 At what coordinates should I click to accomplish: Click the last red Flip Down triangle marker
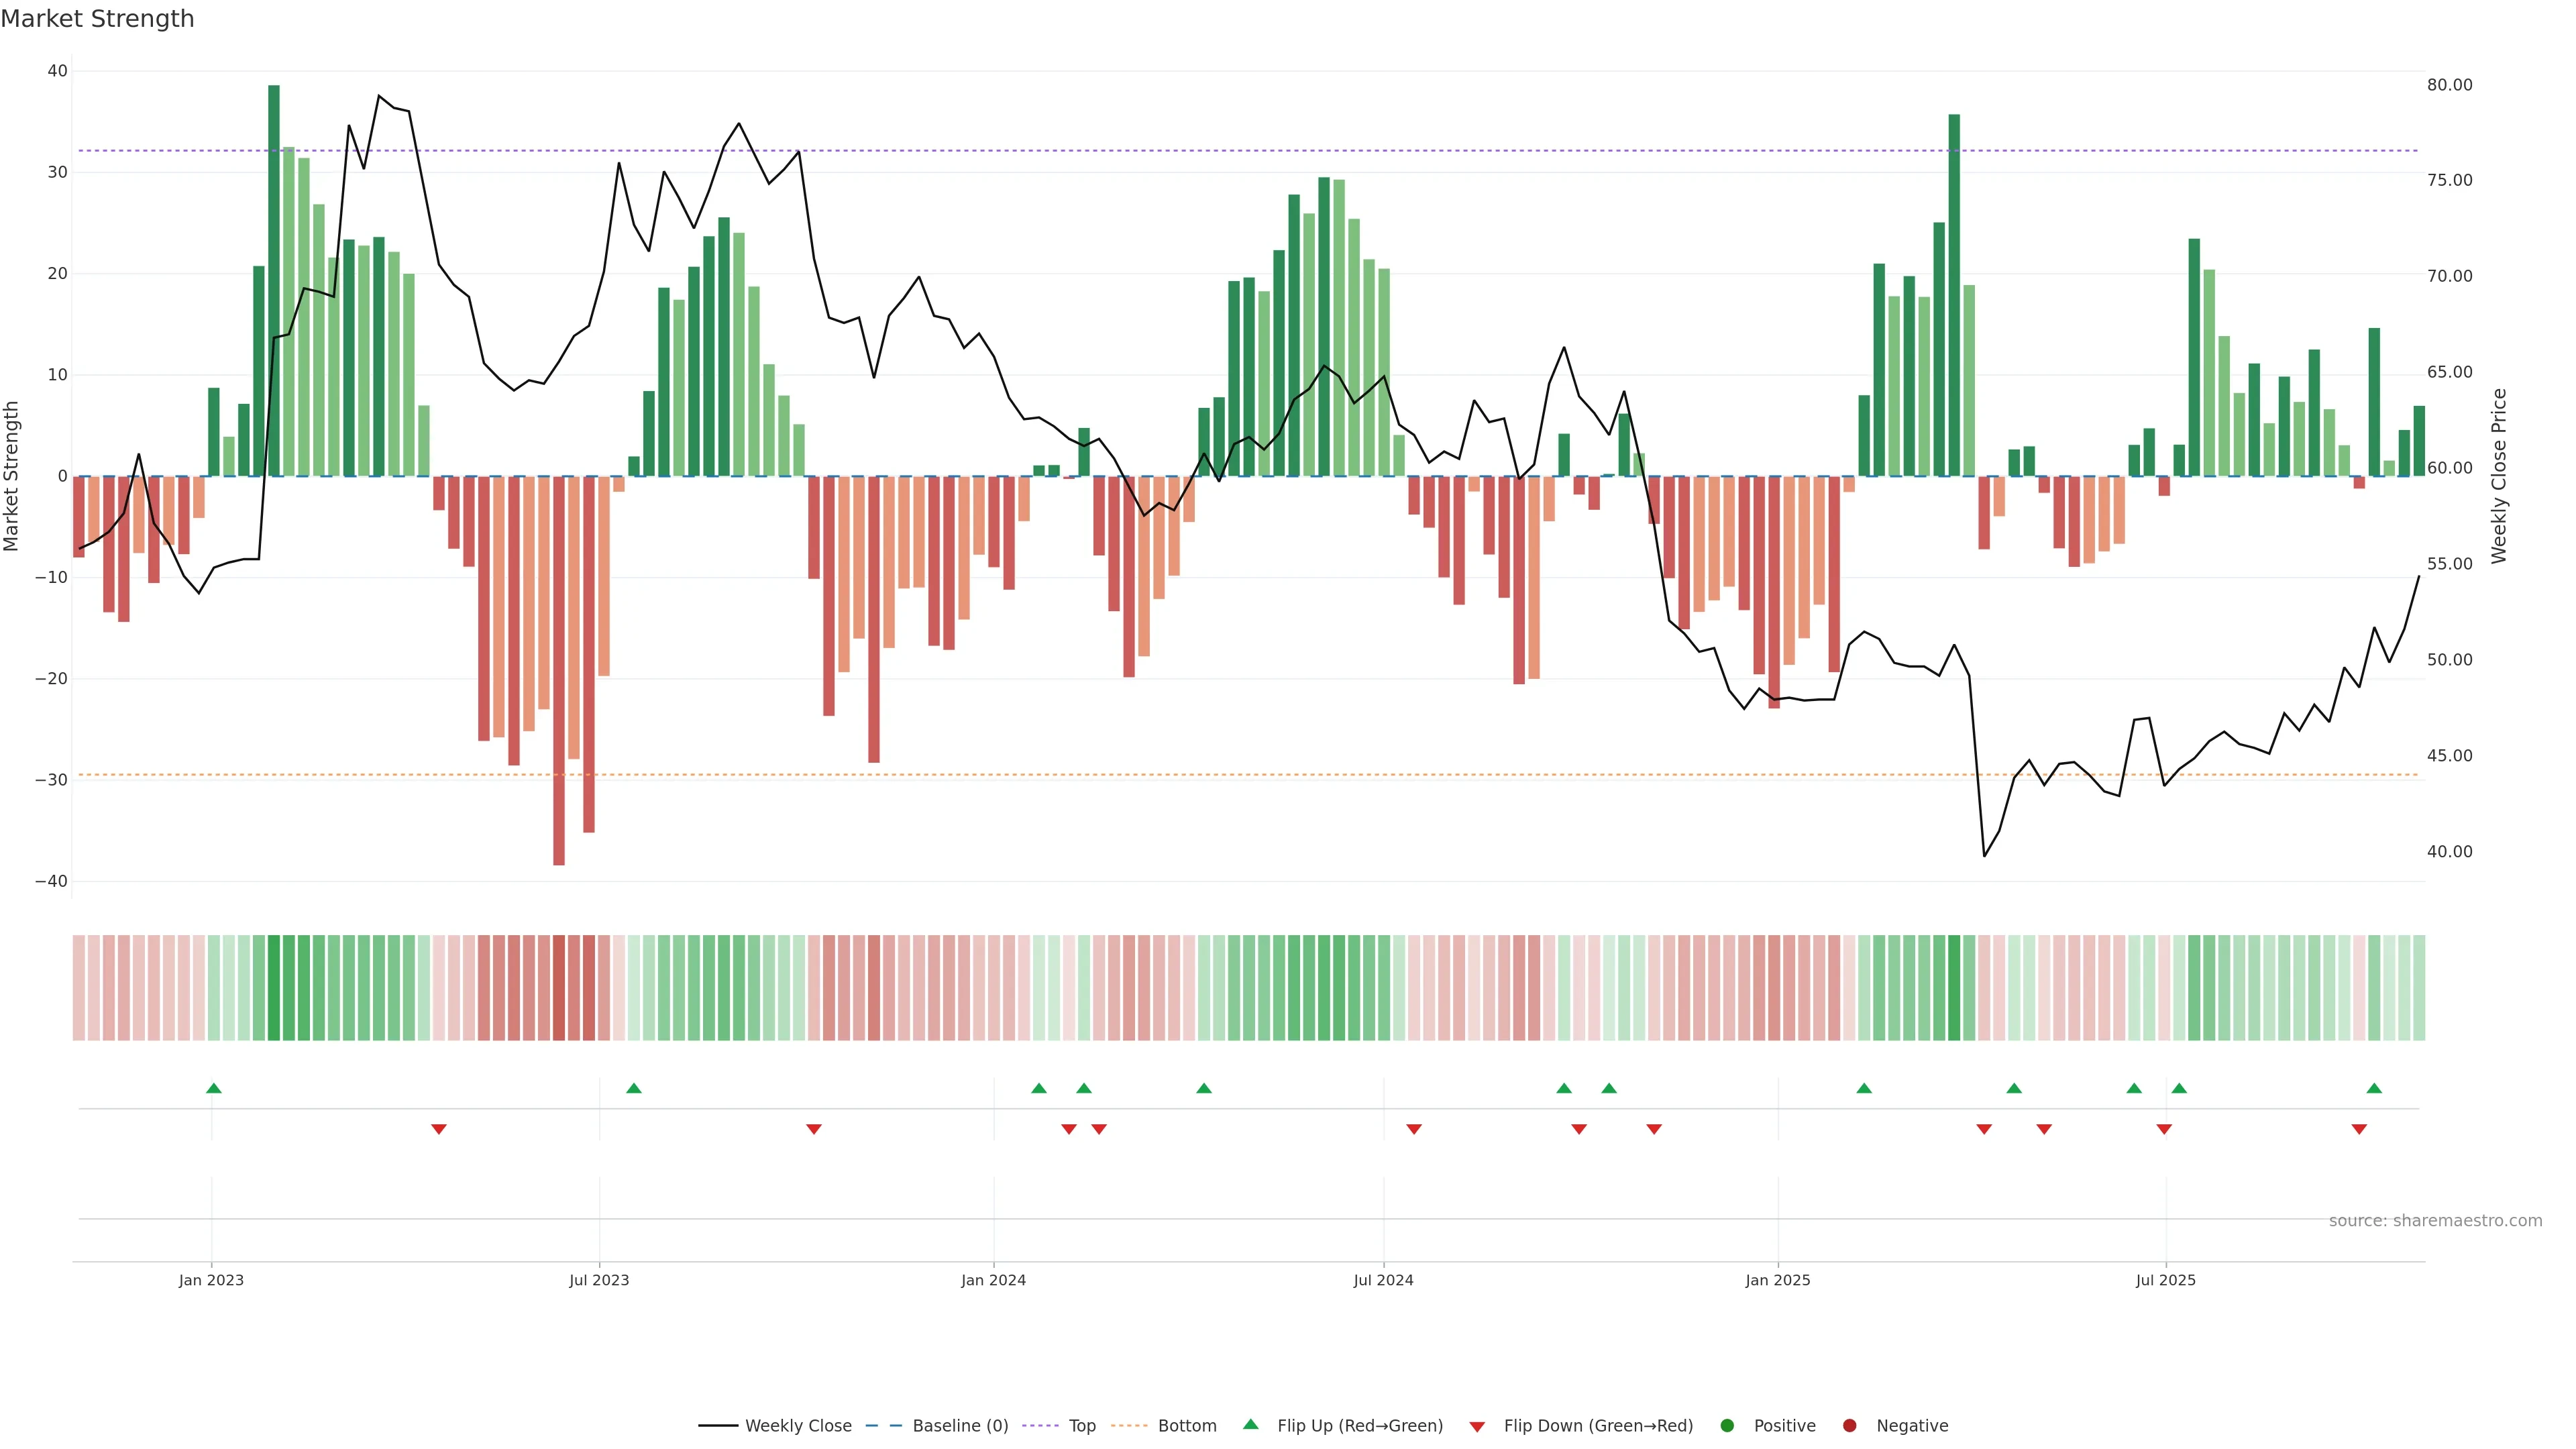[x=2359, y=1129]
